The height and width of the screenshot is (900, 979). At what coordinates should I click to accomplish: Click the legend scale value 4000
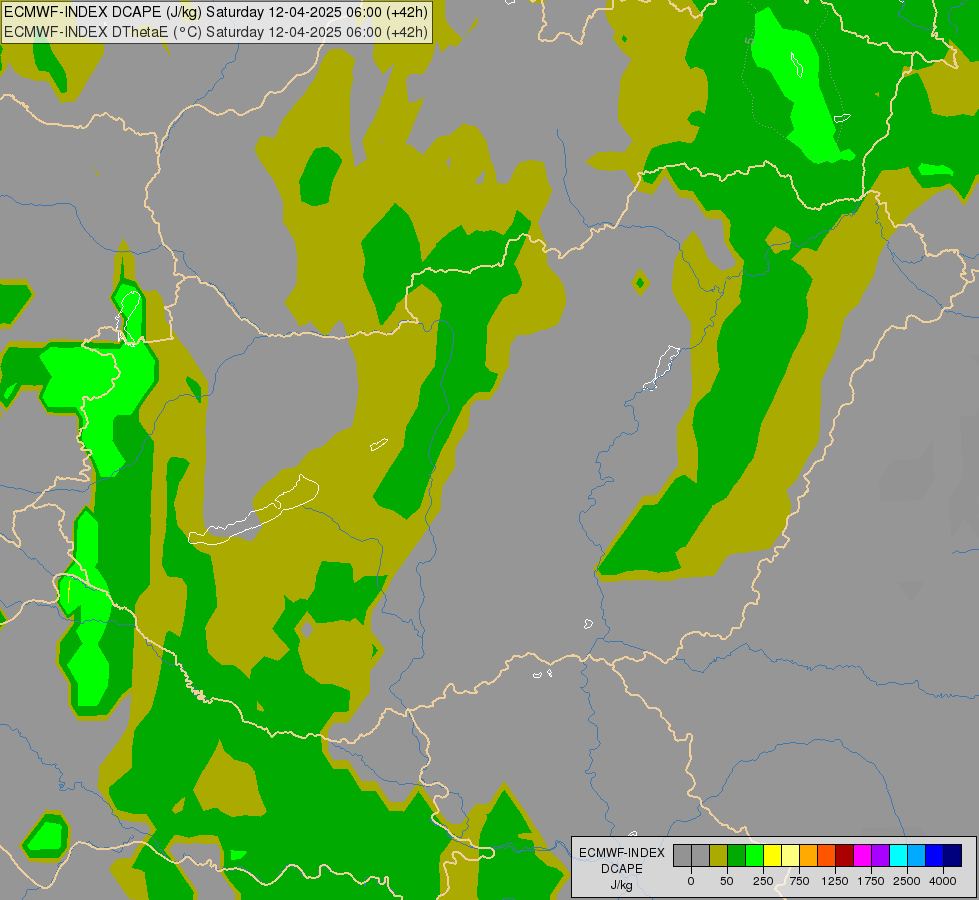pos(943,881)
